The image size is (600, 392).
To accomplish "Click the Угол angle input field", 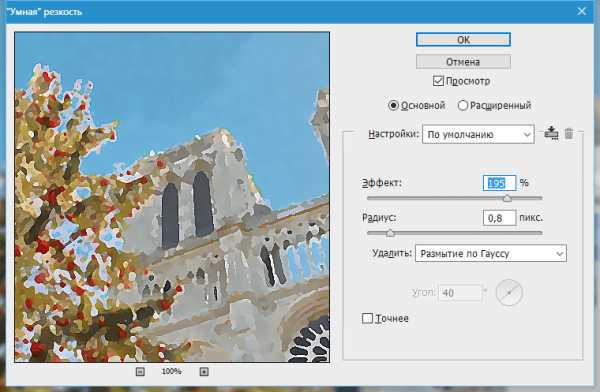I will [460, 293].
